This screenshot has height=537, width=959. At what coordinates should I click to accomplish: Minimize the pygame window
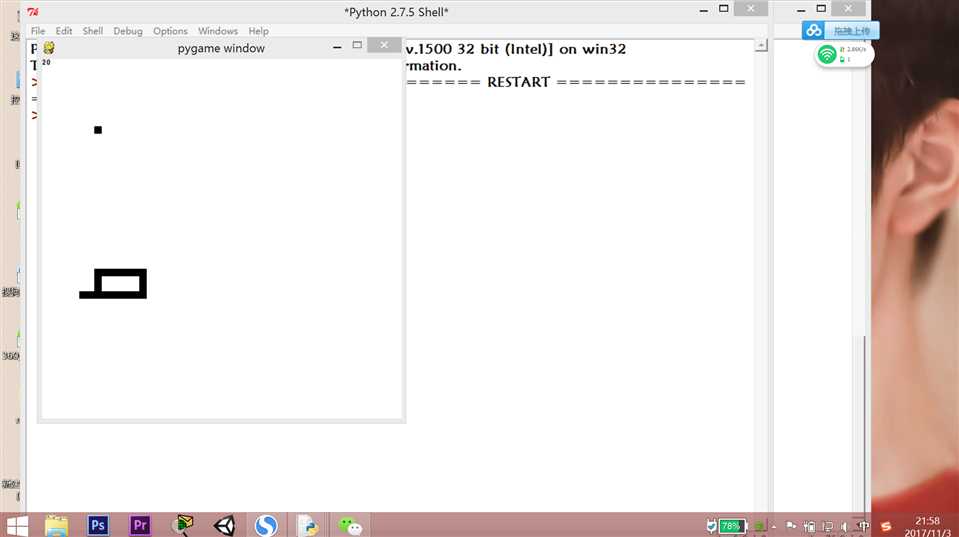pos(337,46)
